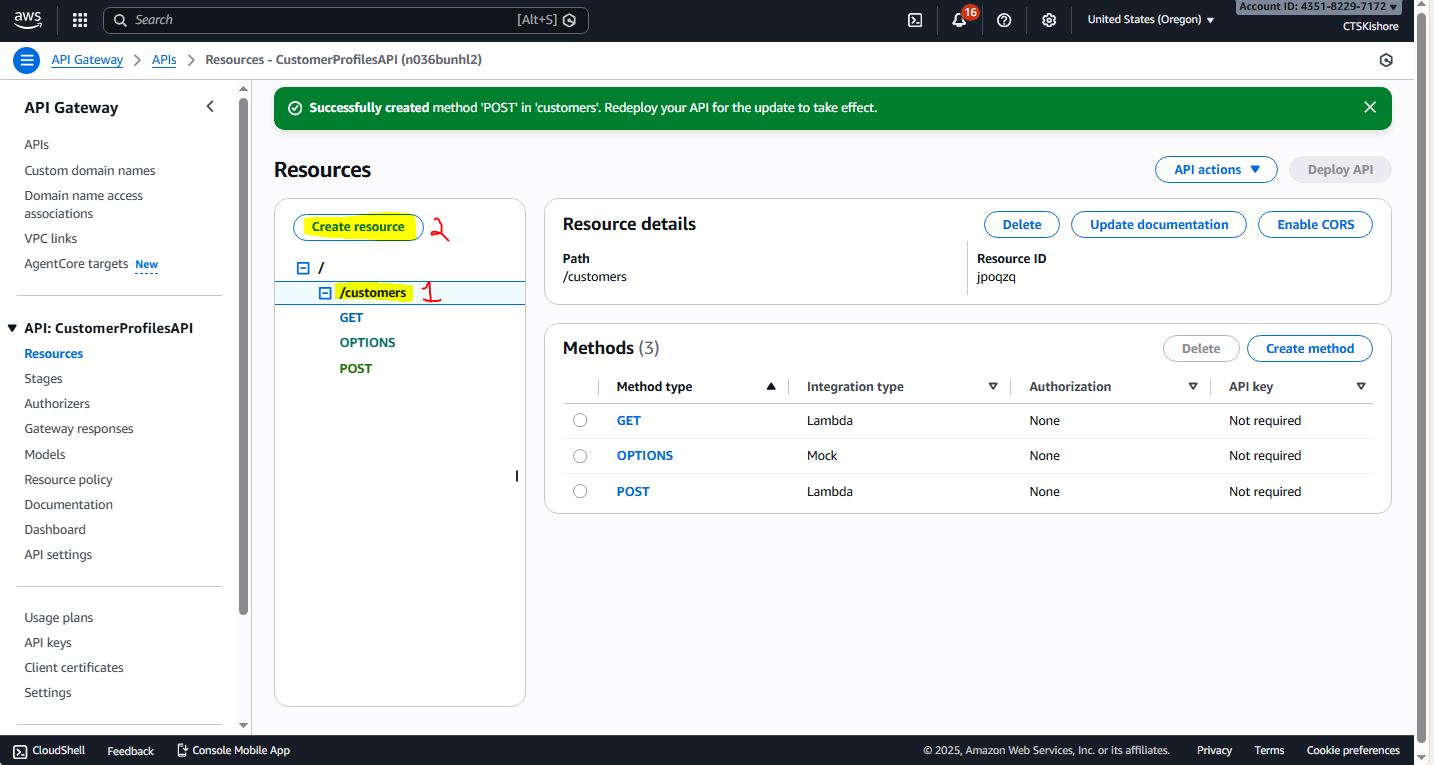
Task: Dismiss the green success banner
Action: tap(1370, 107)
